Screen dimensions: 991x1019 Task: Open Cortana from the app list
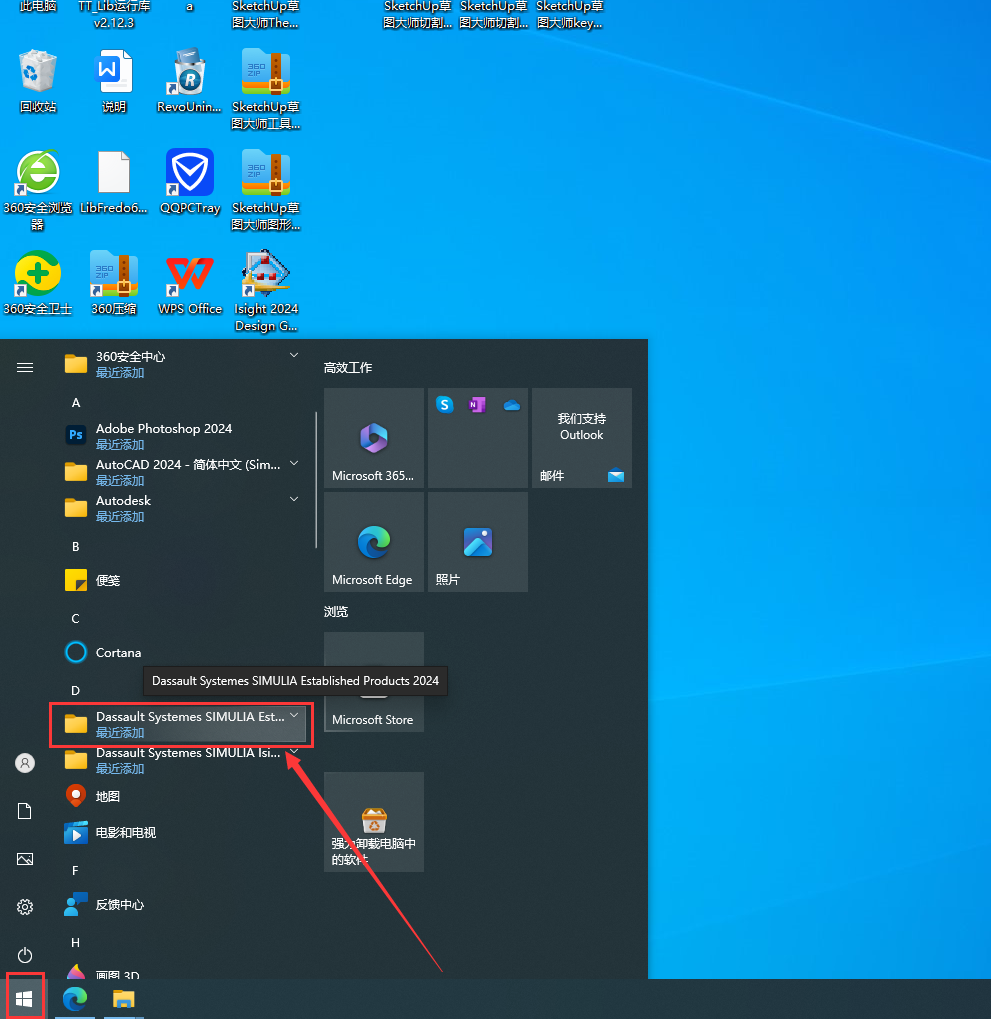coord(118,652)
